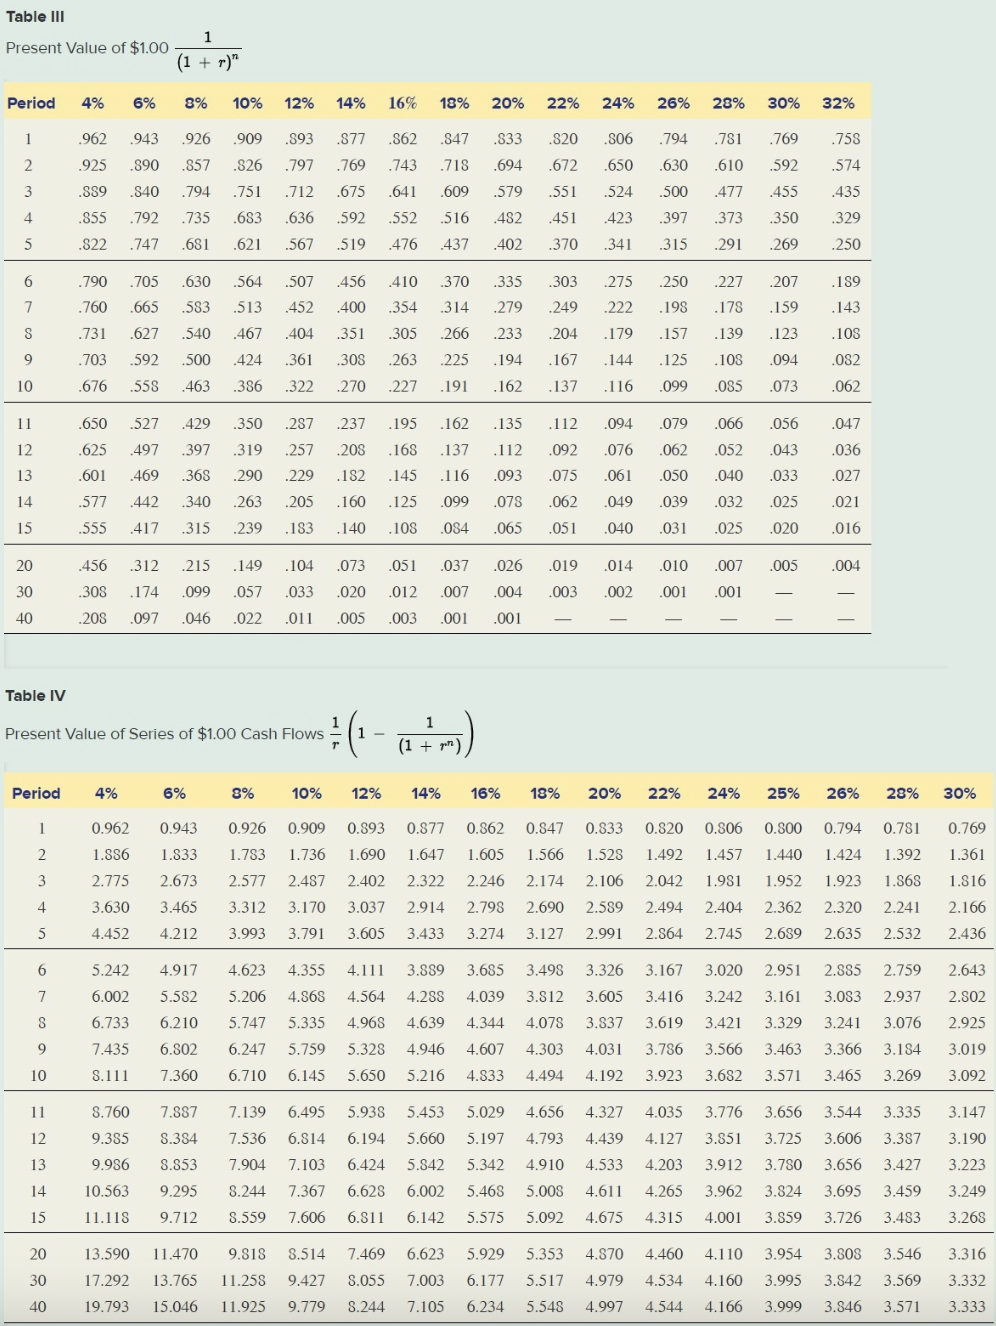Select the value 19.793 for Period 40
Screen dimensions: 996x1326
tap(108, 1307)
